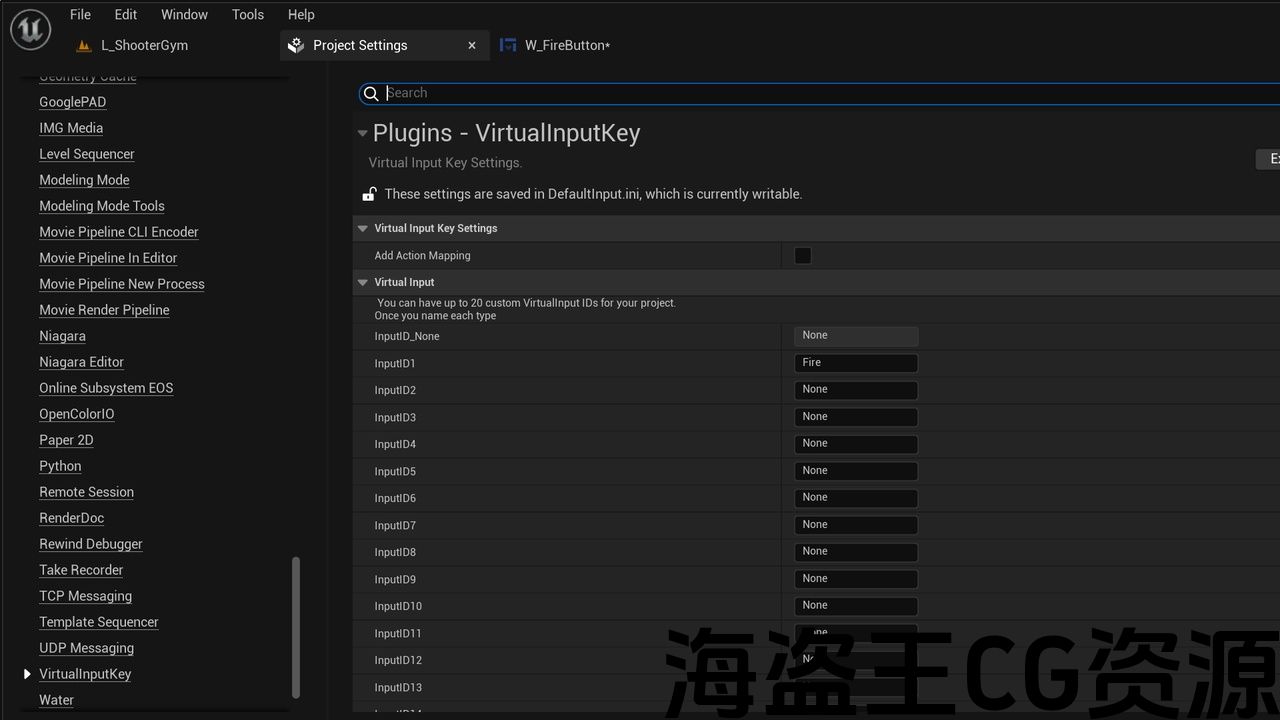Image resolution: width=1280 pixels, height=720 pixels.
Task: Enable the Add Action Mapping checkbox
Action: click(x=802, y=256)
